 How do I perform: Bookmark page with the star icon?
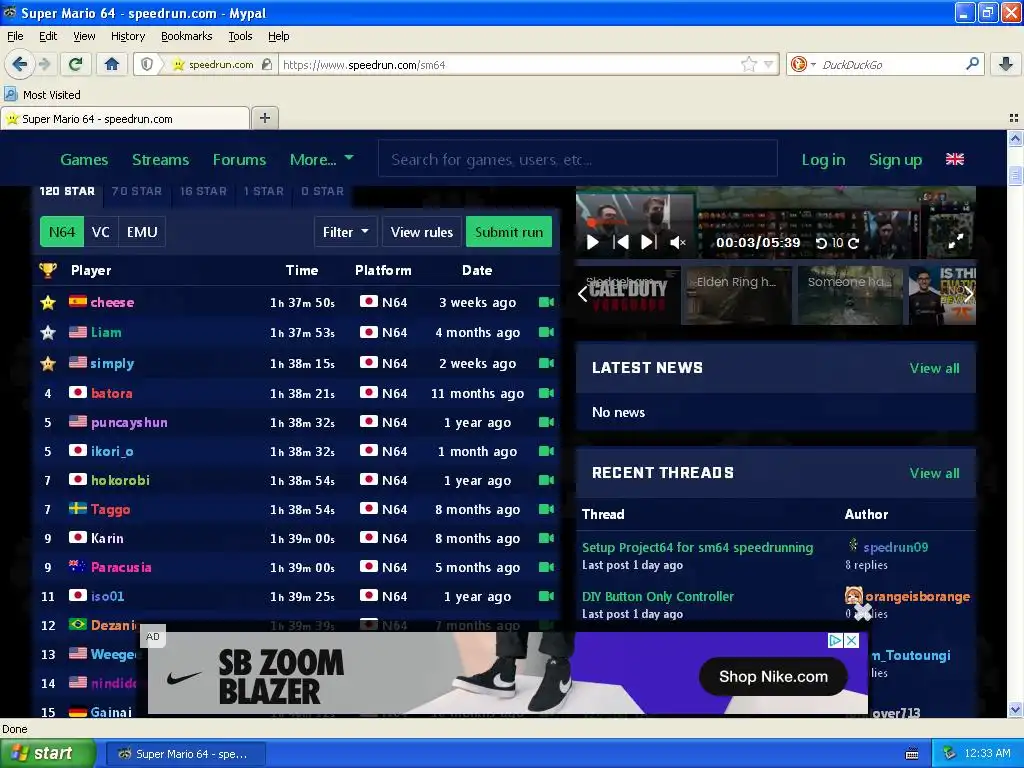point(749,64)
